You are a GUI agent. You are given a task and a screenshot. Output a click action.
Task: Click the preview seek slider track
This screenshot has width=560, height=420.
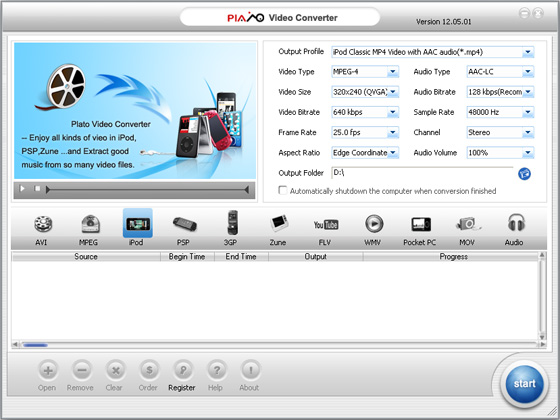[x=147, y=190]
